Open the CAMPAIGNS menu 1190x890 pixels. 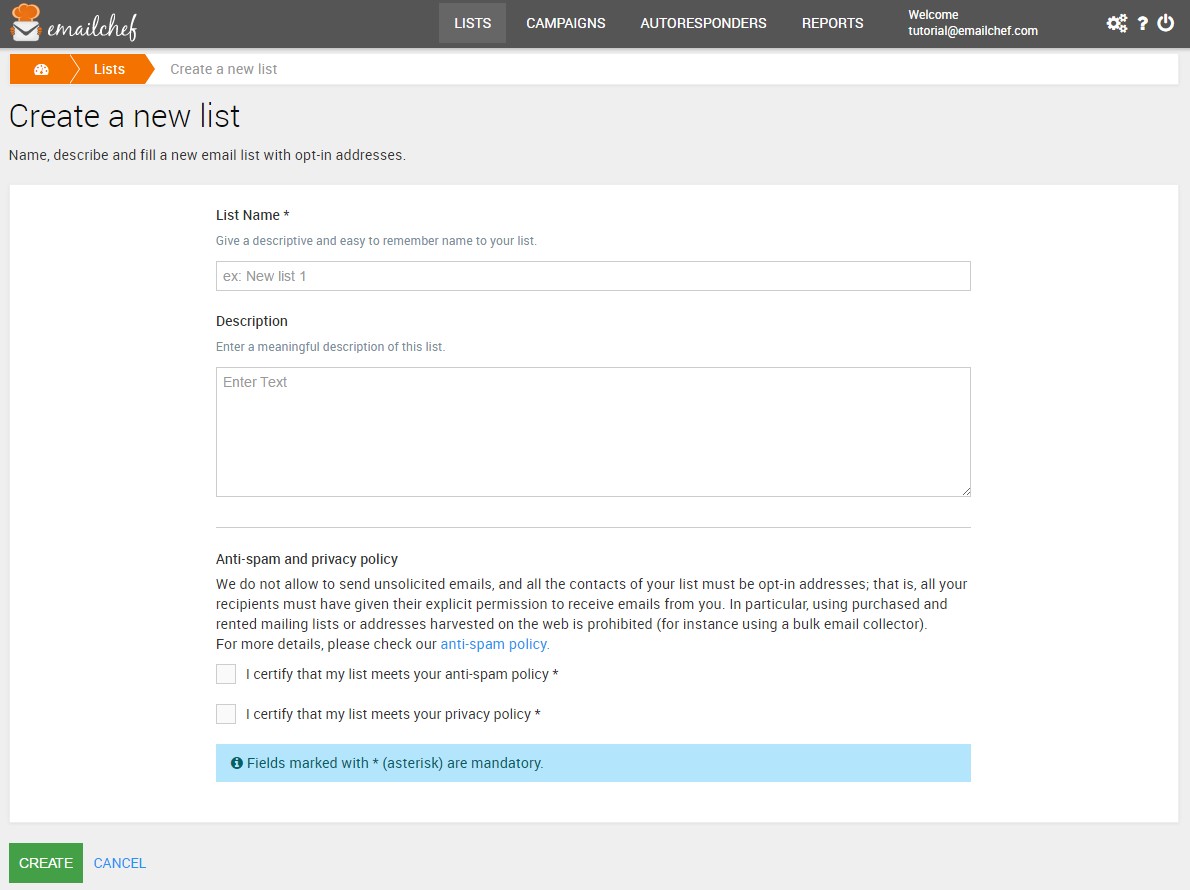pyautogui.click(x=565, y=24)
